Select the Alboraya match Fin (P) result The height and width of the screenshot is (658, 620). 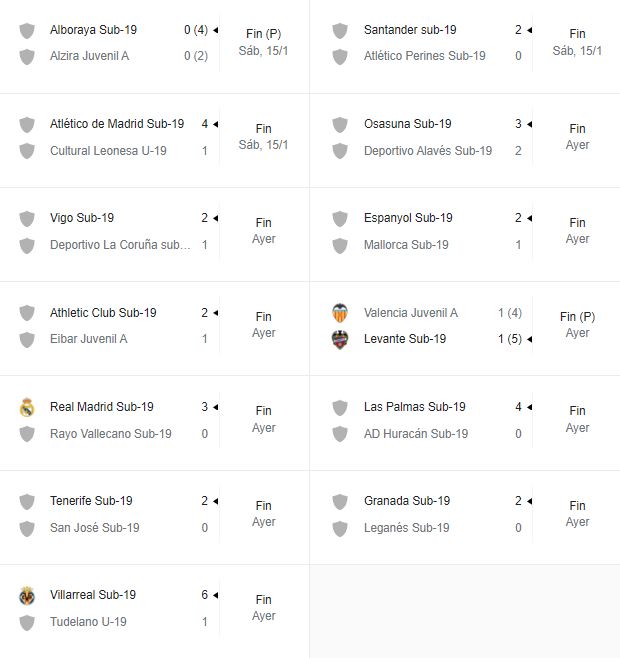[x=263, y=34]
